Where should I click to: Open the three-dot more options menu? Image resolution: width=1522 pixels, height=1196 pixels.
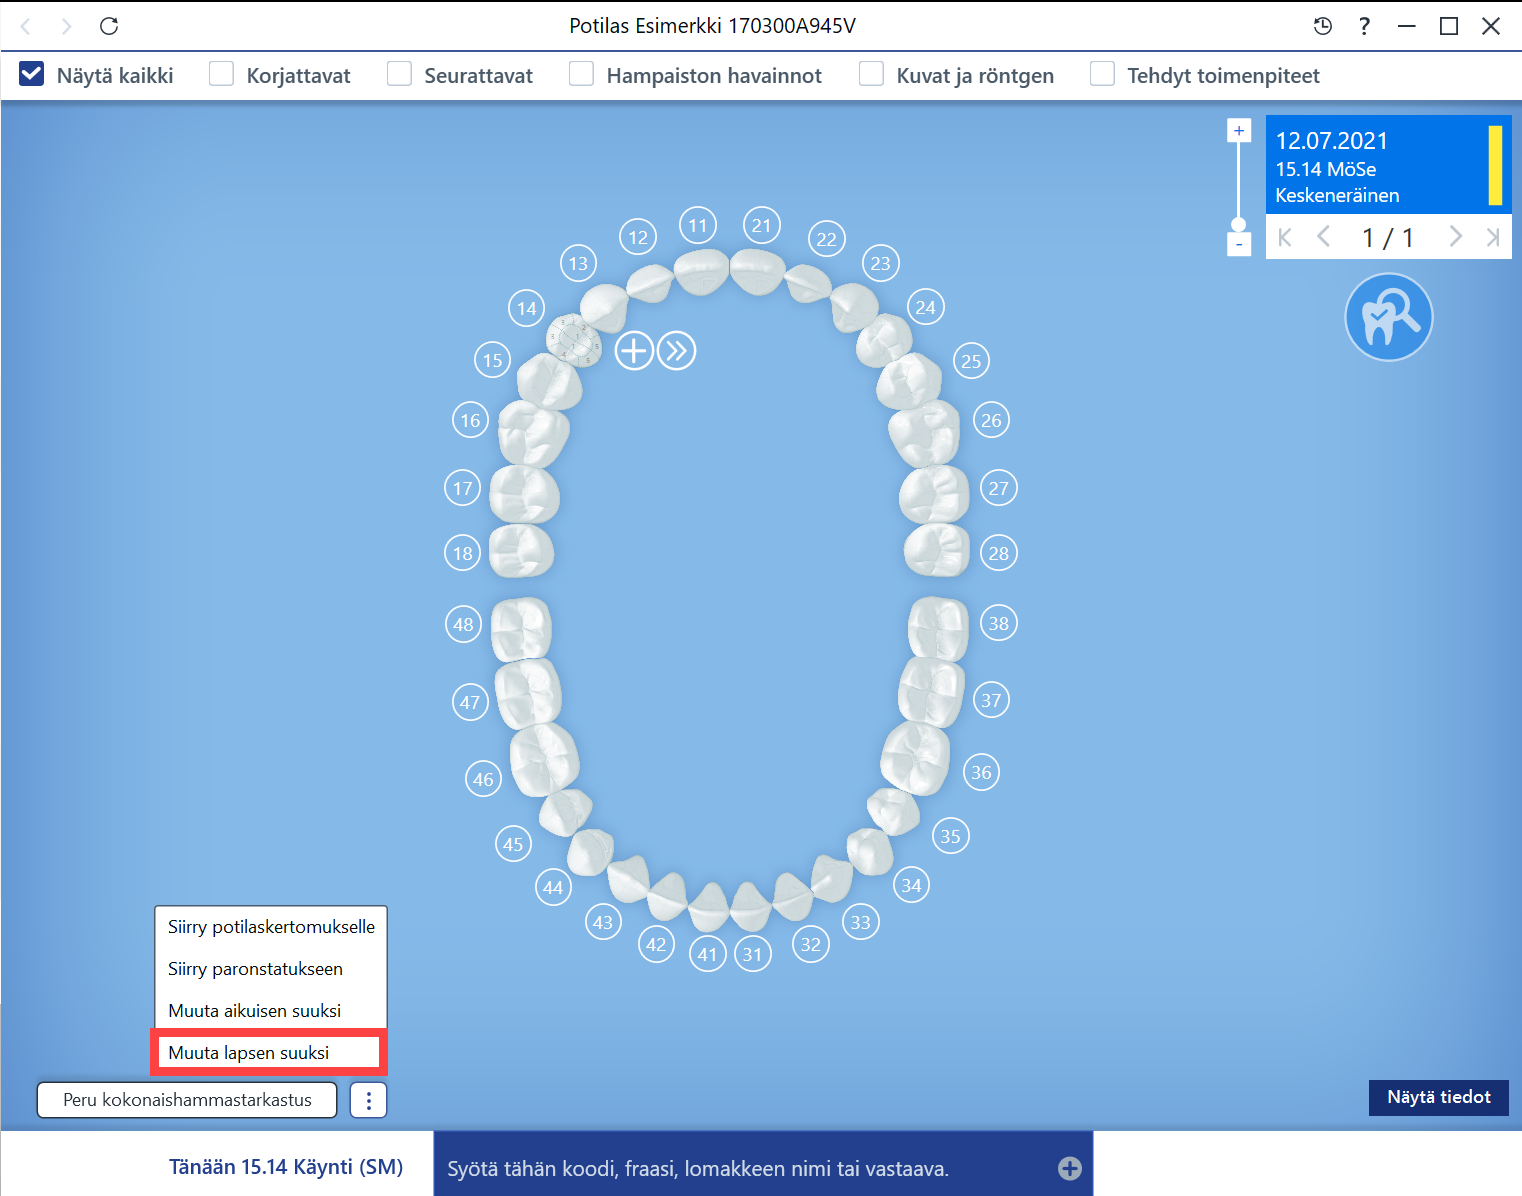click(x=369, y=1100)
